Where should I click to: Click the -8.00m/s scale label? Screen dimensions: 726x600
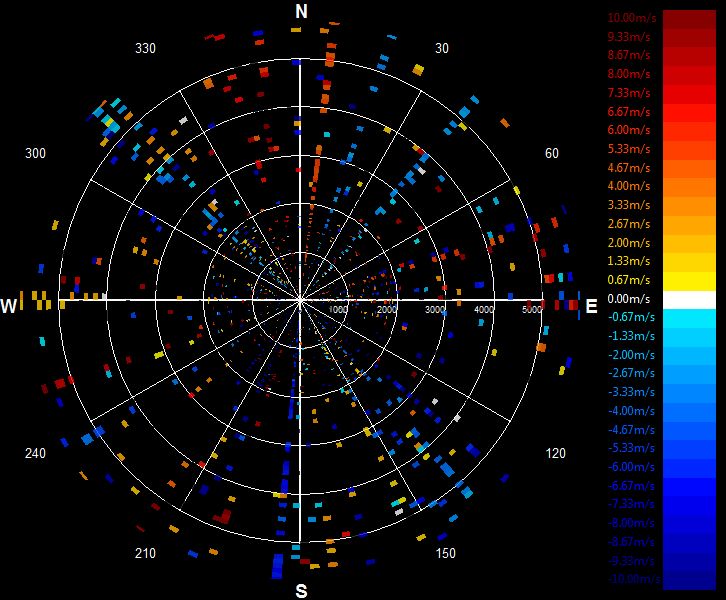coord(631,523)
